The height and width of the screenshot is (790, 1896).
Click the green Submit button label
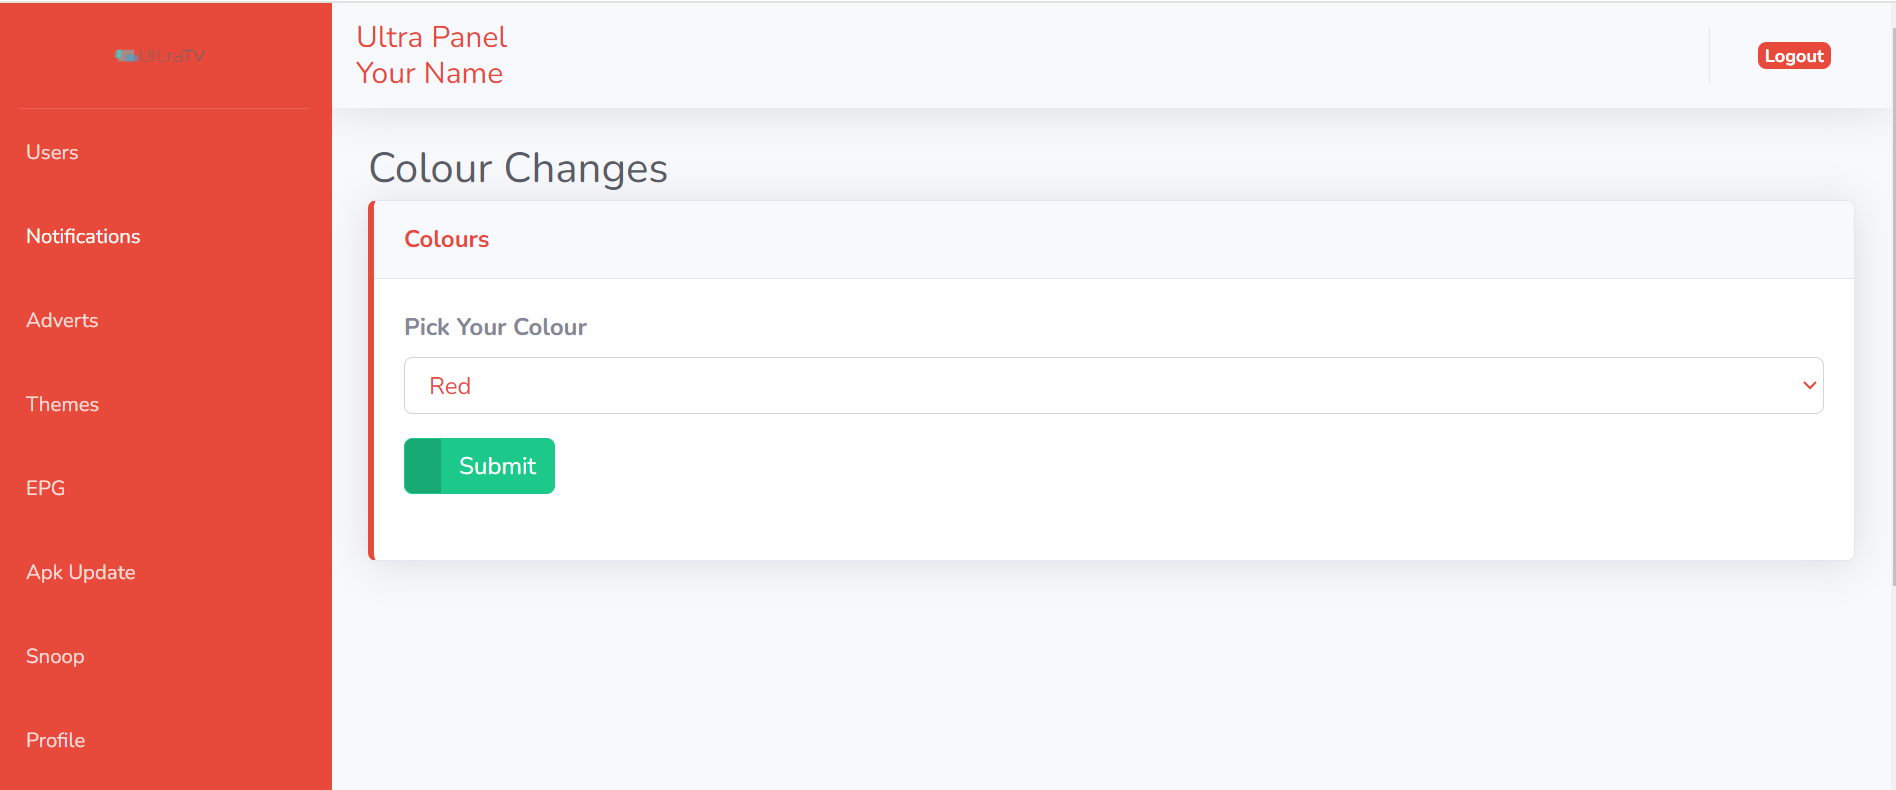pos(497,466)
